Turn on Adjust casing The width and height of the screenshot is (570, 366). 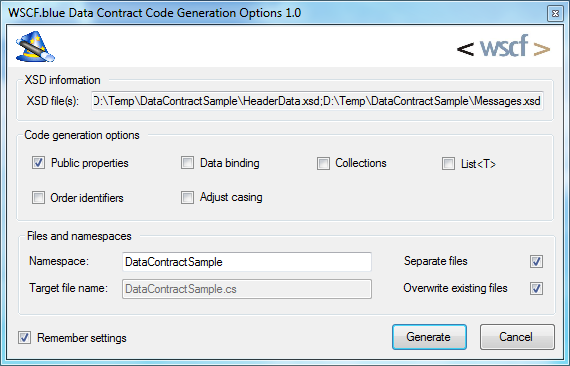[187, 197]
